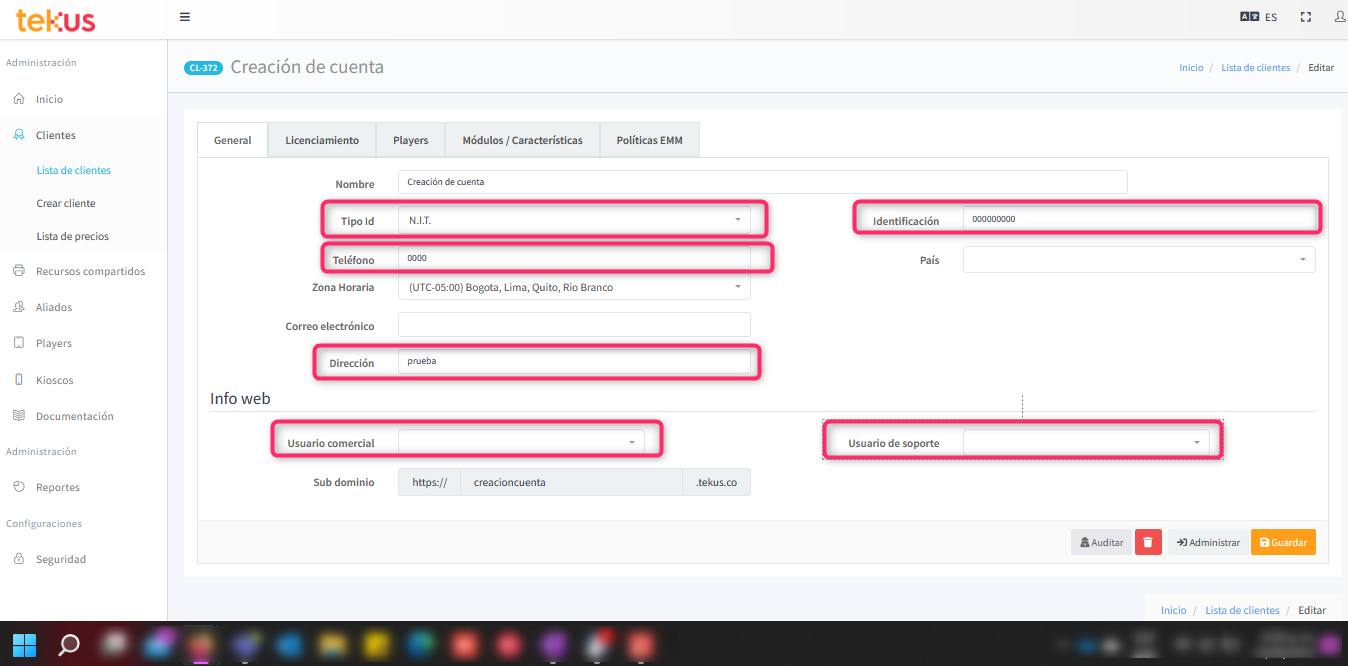Click the hamburger menu icon
1348x666 pixels.
coord(185,17)
